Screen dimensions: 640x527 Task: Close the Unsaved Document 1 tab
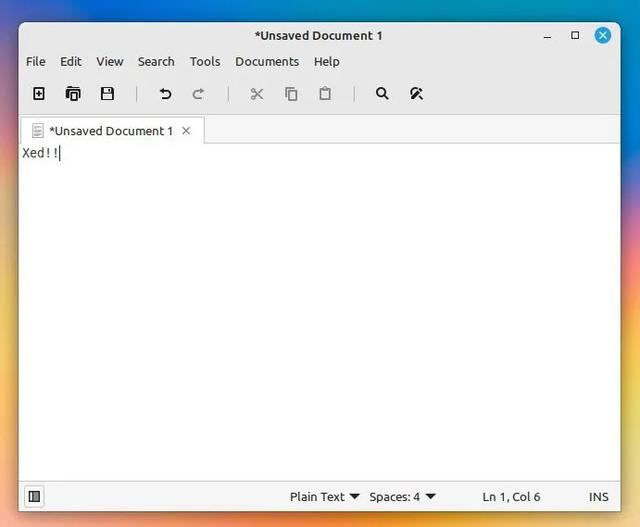[186, 131]
